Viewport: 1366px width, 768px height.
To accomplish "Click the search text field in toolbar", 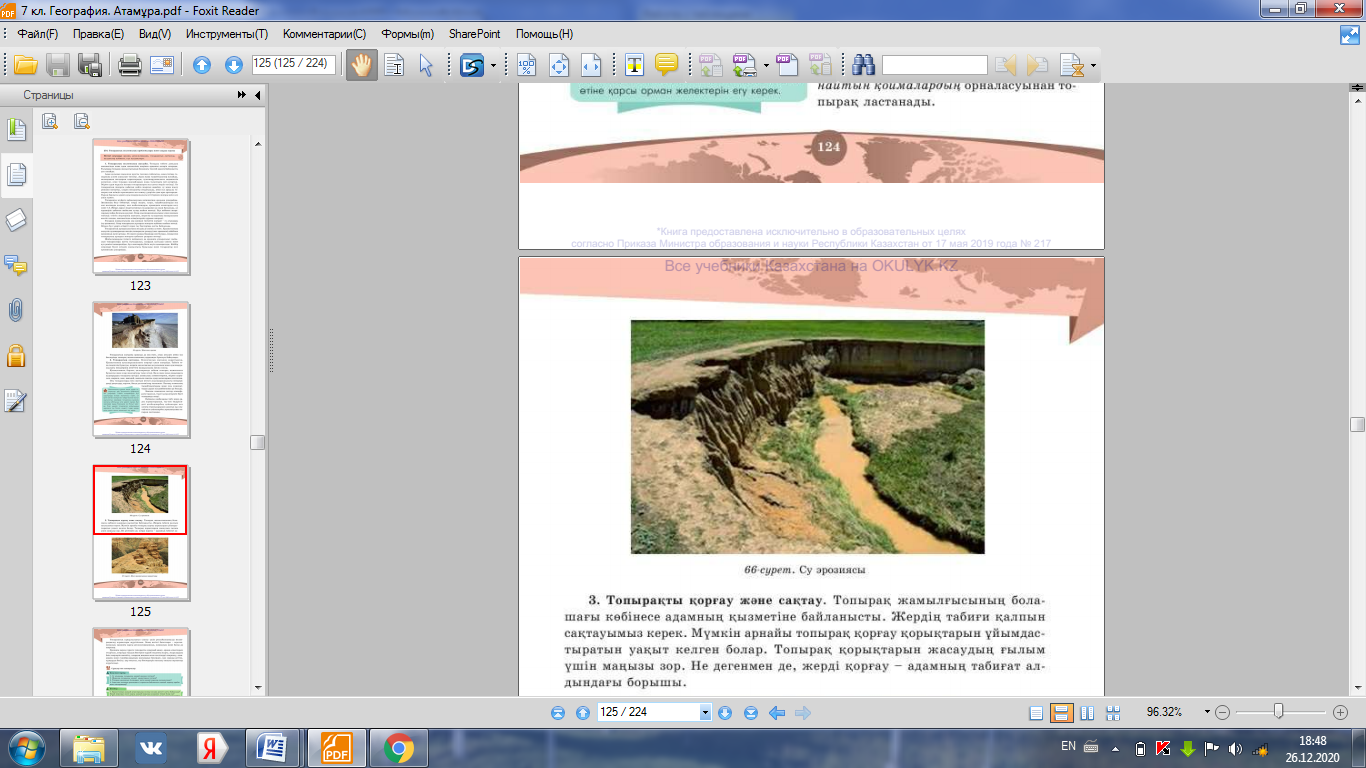I will coord(934,65).
